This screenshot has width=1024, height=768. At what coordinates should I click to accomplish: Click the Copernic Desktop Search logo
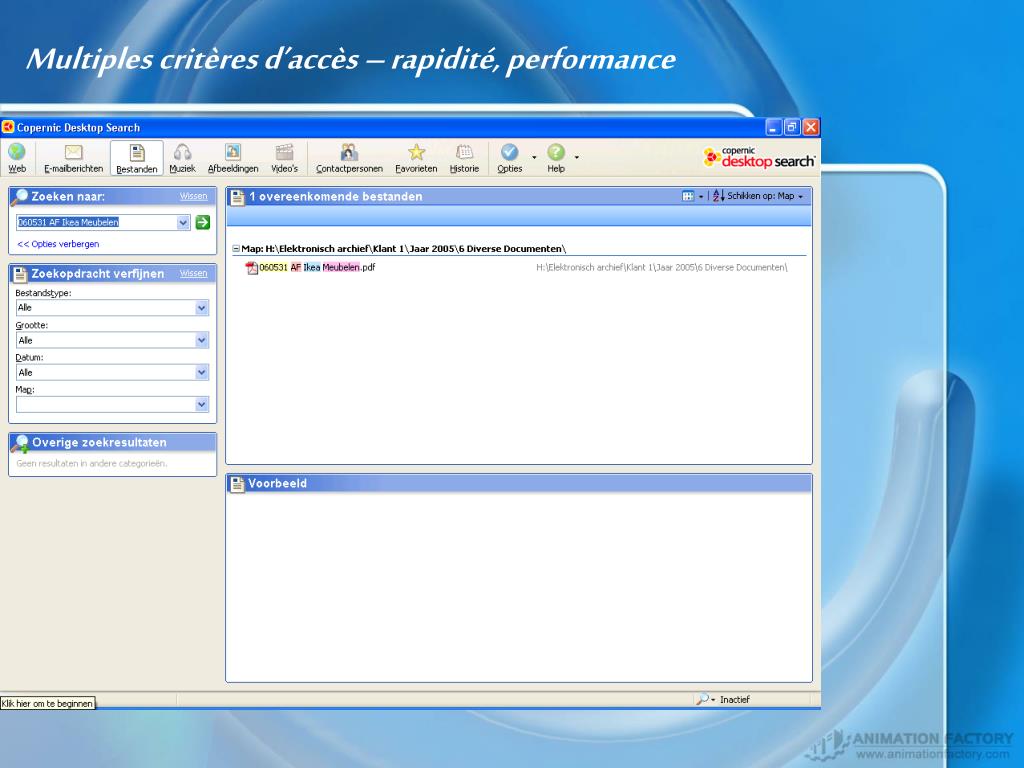(759, 157)
